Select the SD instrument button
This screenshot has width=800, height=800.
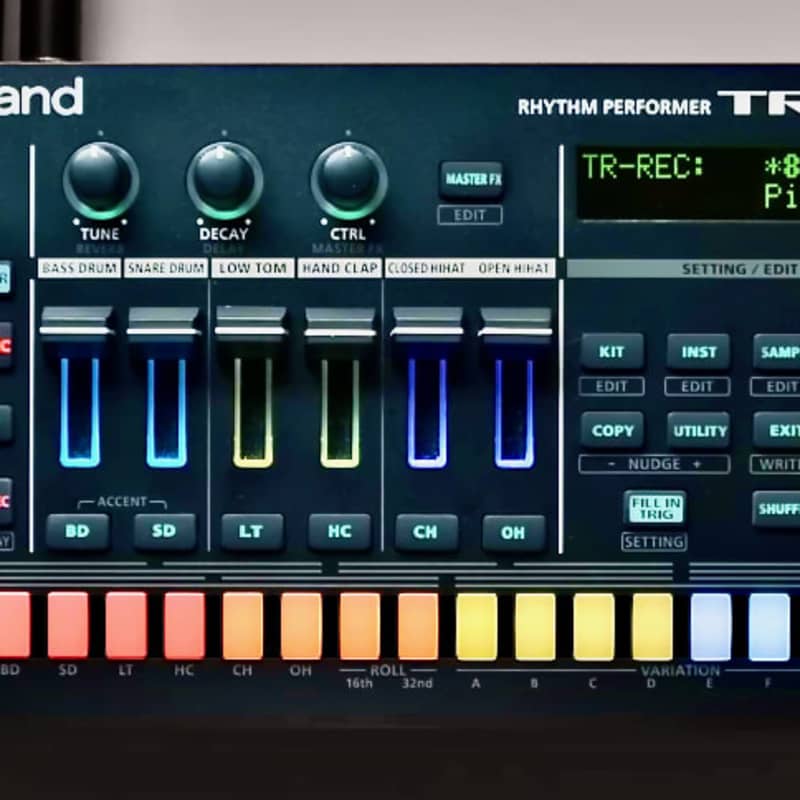(164, 532)
